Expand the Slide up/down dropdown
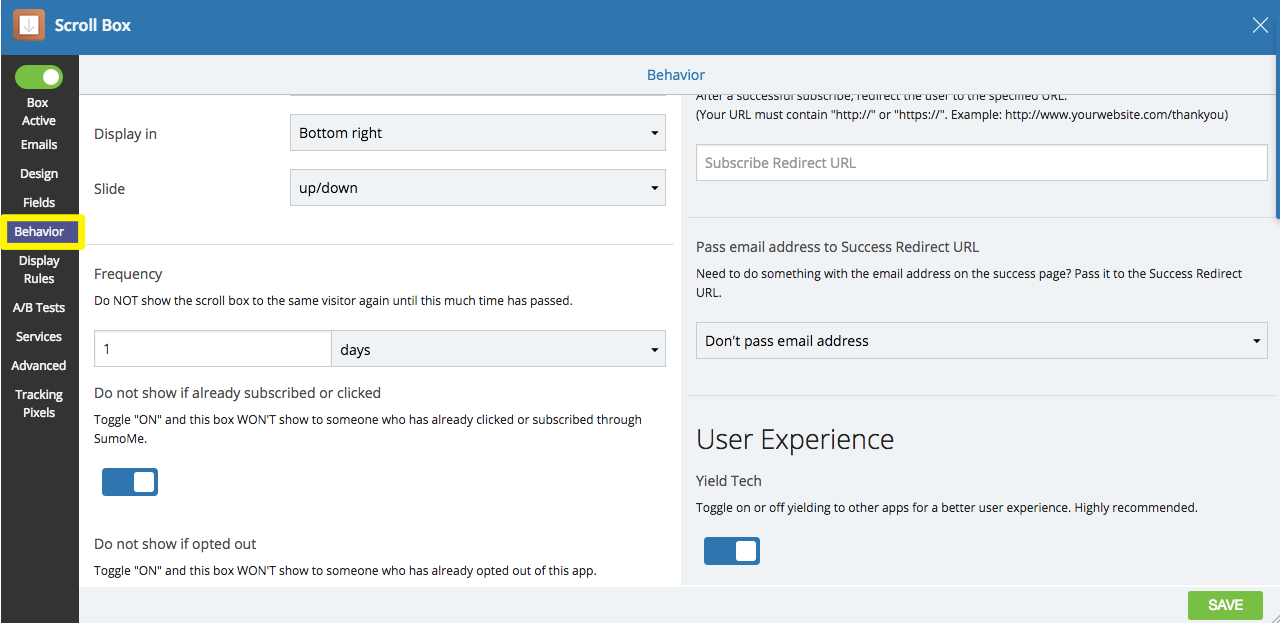 click(477, 188)
